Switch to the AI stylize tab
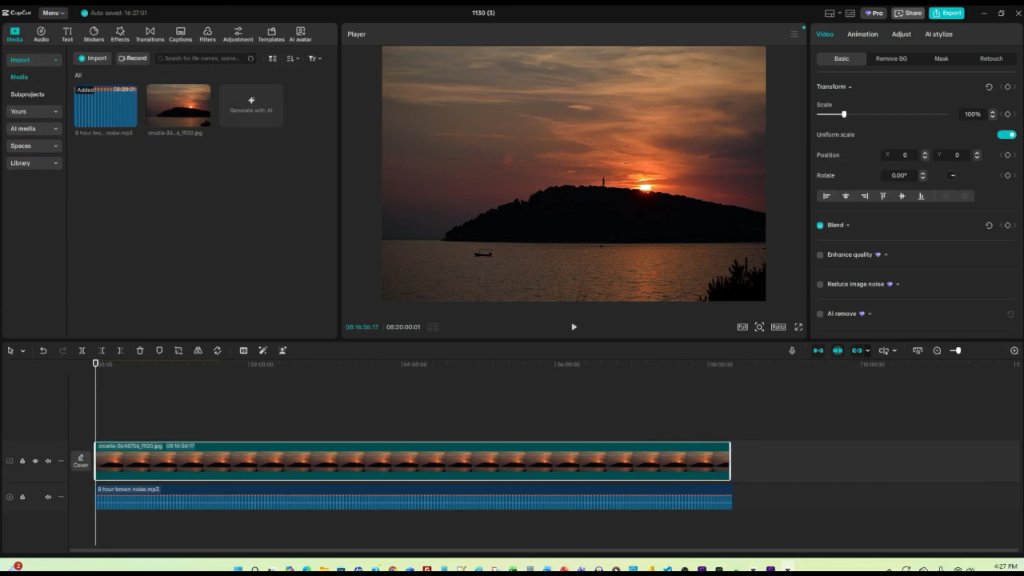Image resolution: width=1024 pixels, height=576 pixels. tap(938, 34)
